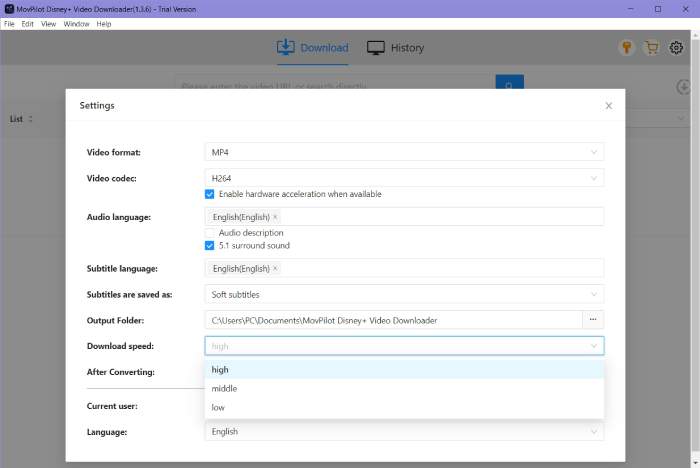
Task: Click the List sort arrows
Action: click(x=30, y=119)
